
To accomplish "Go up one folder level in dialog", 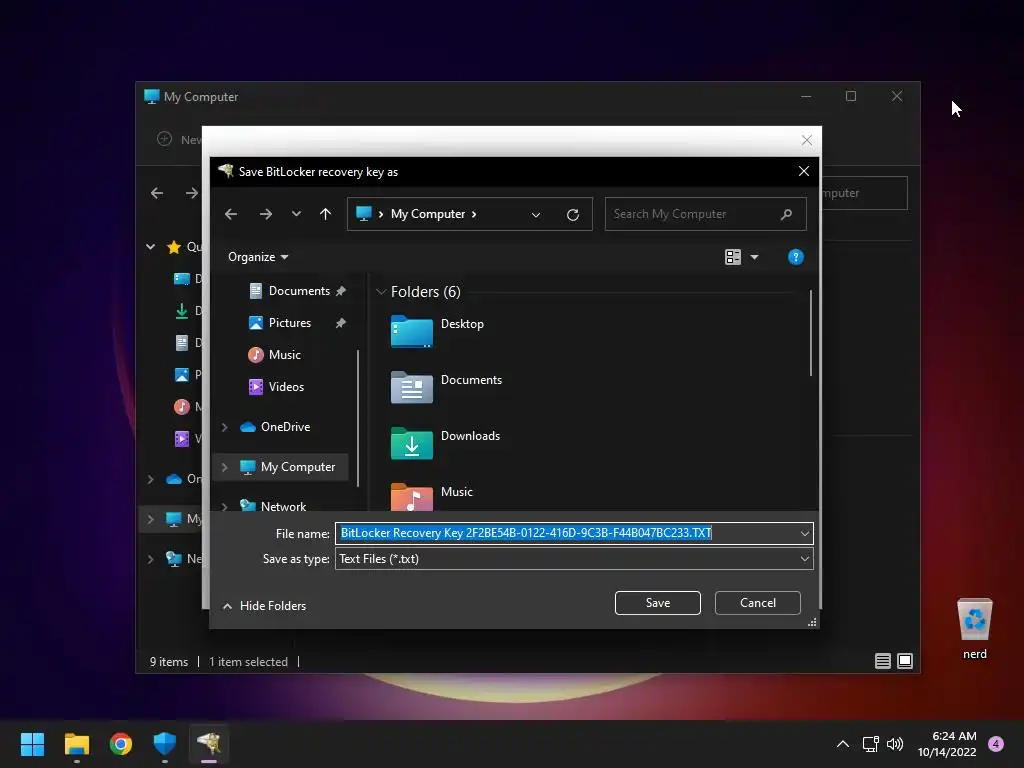I will (325, 214).
